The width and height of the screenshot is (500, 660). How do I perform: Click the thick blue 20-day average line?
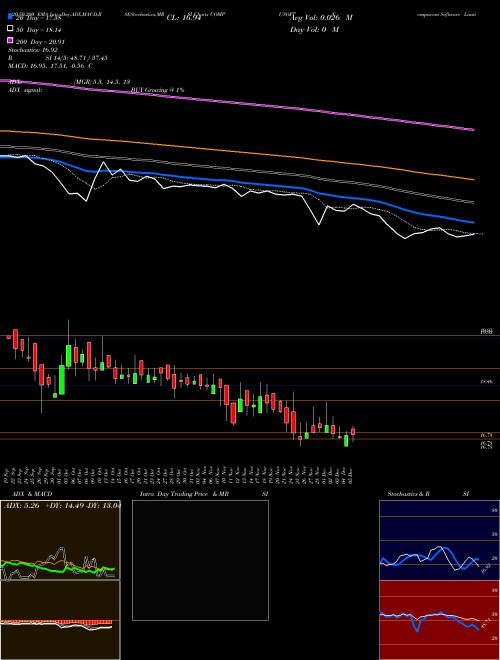click(x=237, y=182)
